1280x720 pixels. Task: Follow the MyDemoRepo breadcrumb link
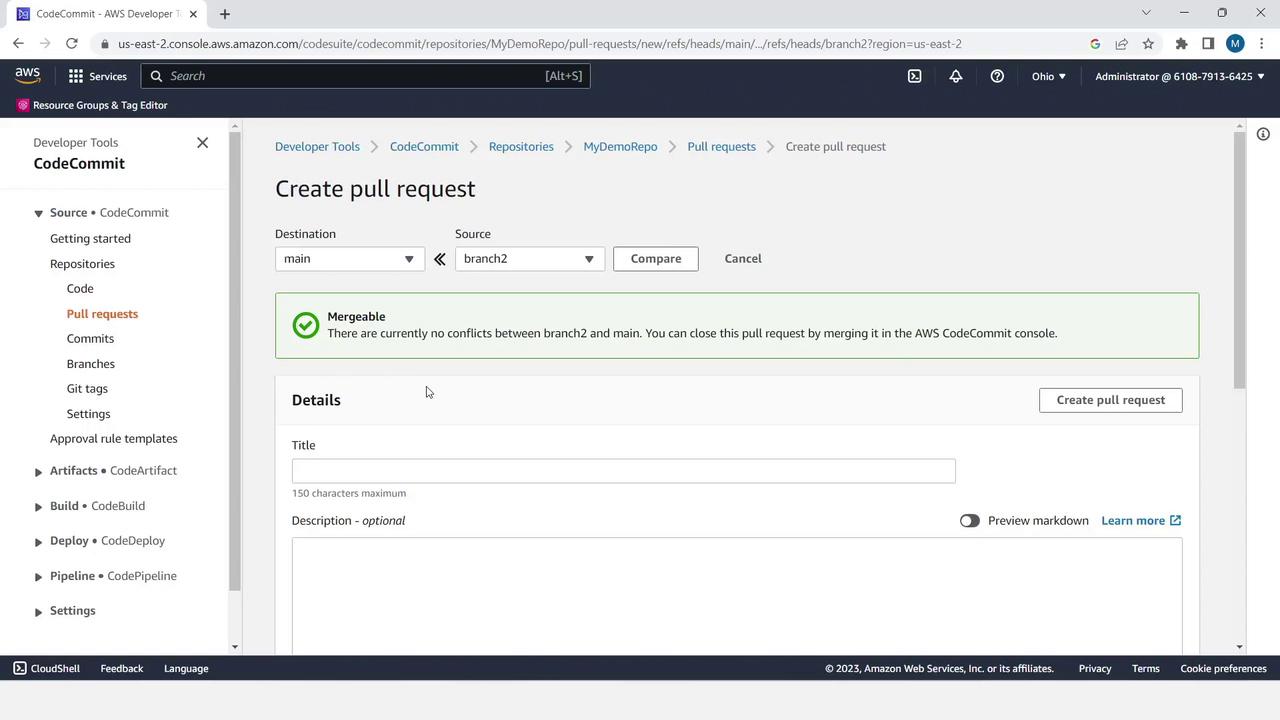620,147
